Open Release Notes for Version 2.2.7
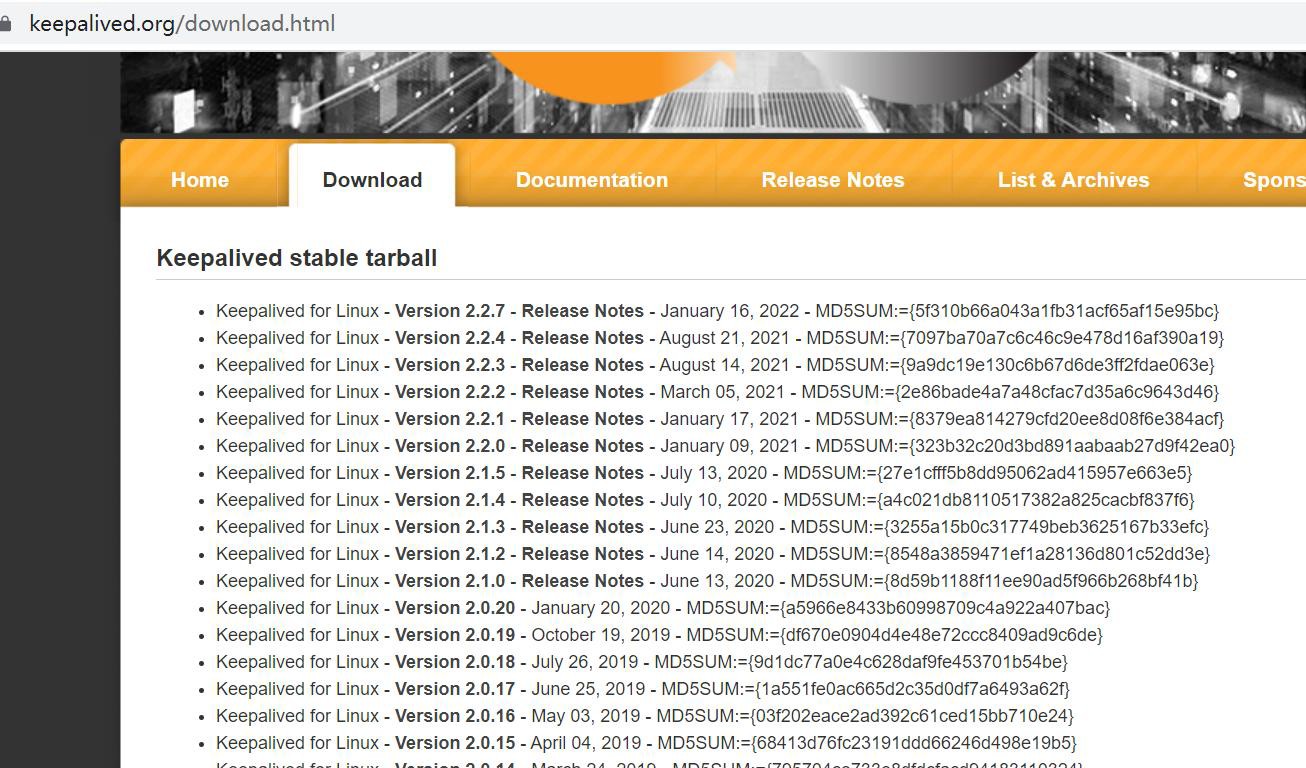 pos(582,311)
